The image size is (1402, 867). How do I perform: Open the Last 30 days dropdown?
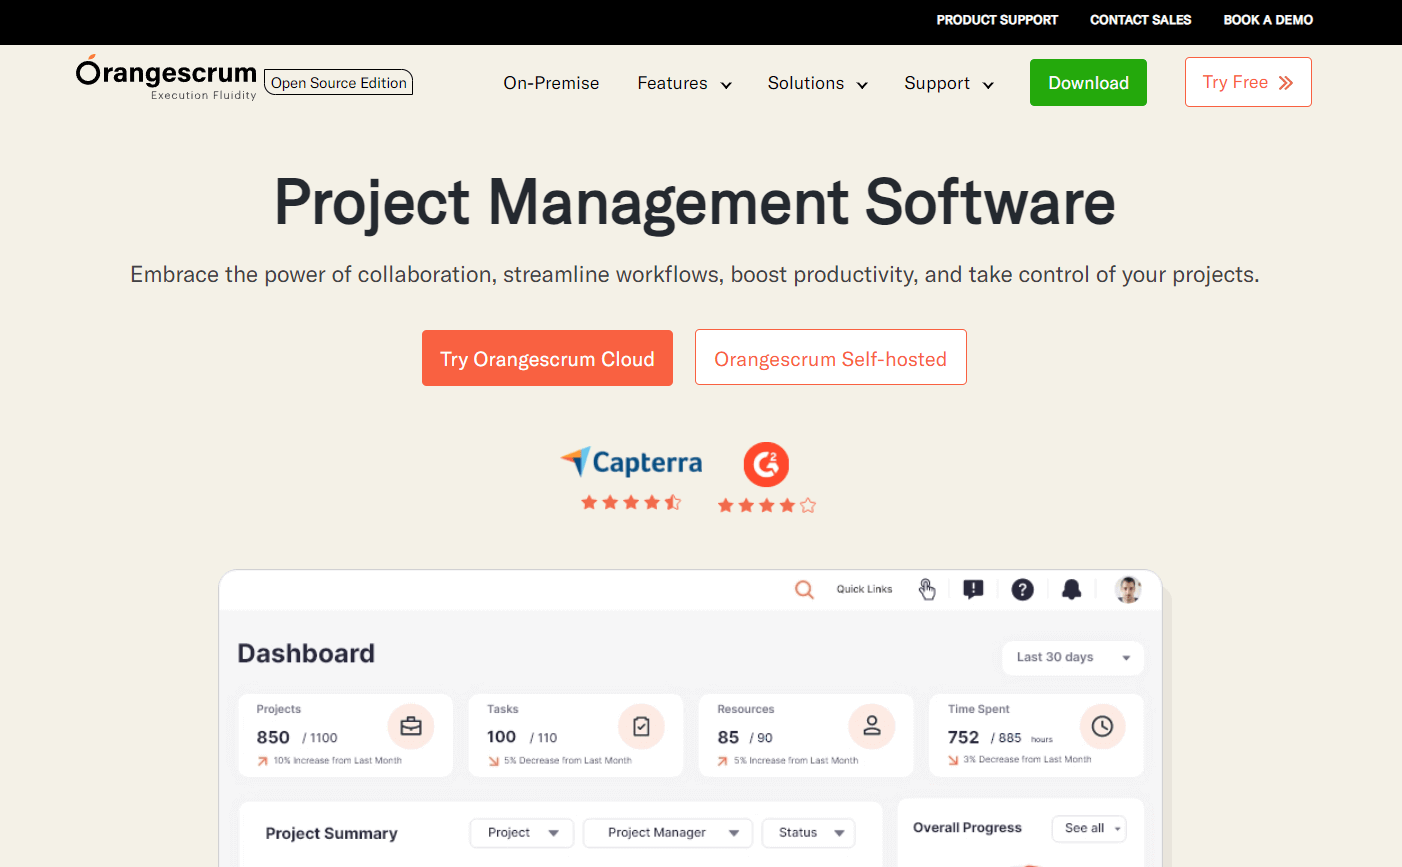tap(1073, 658)
